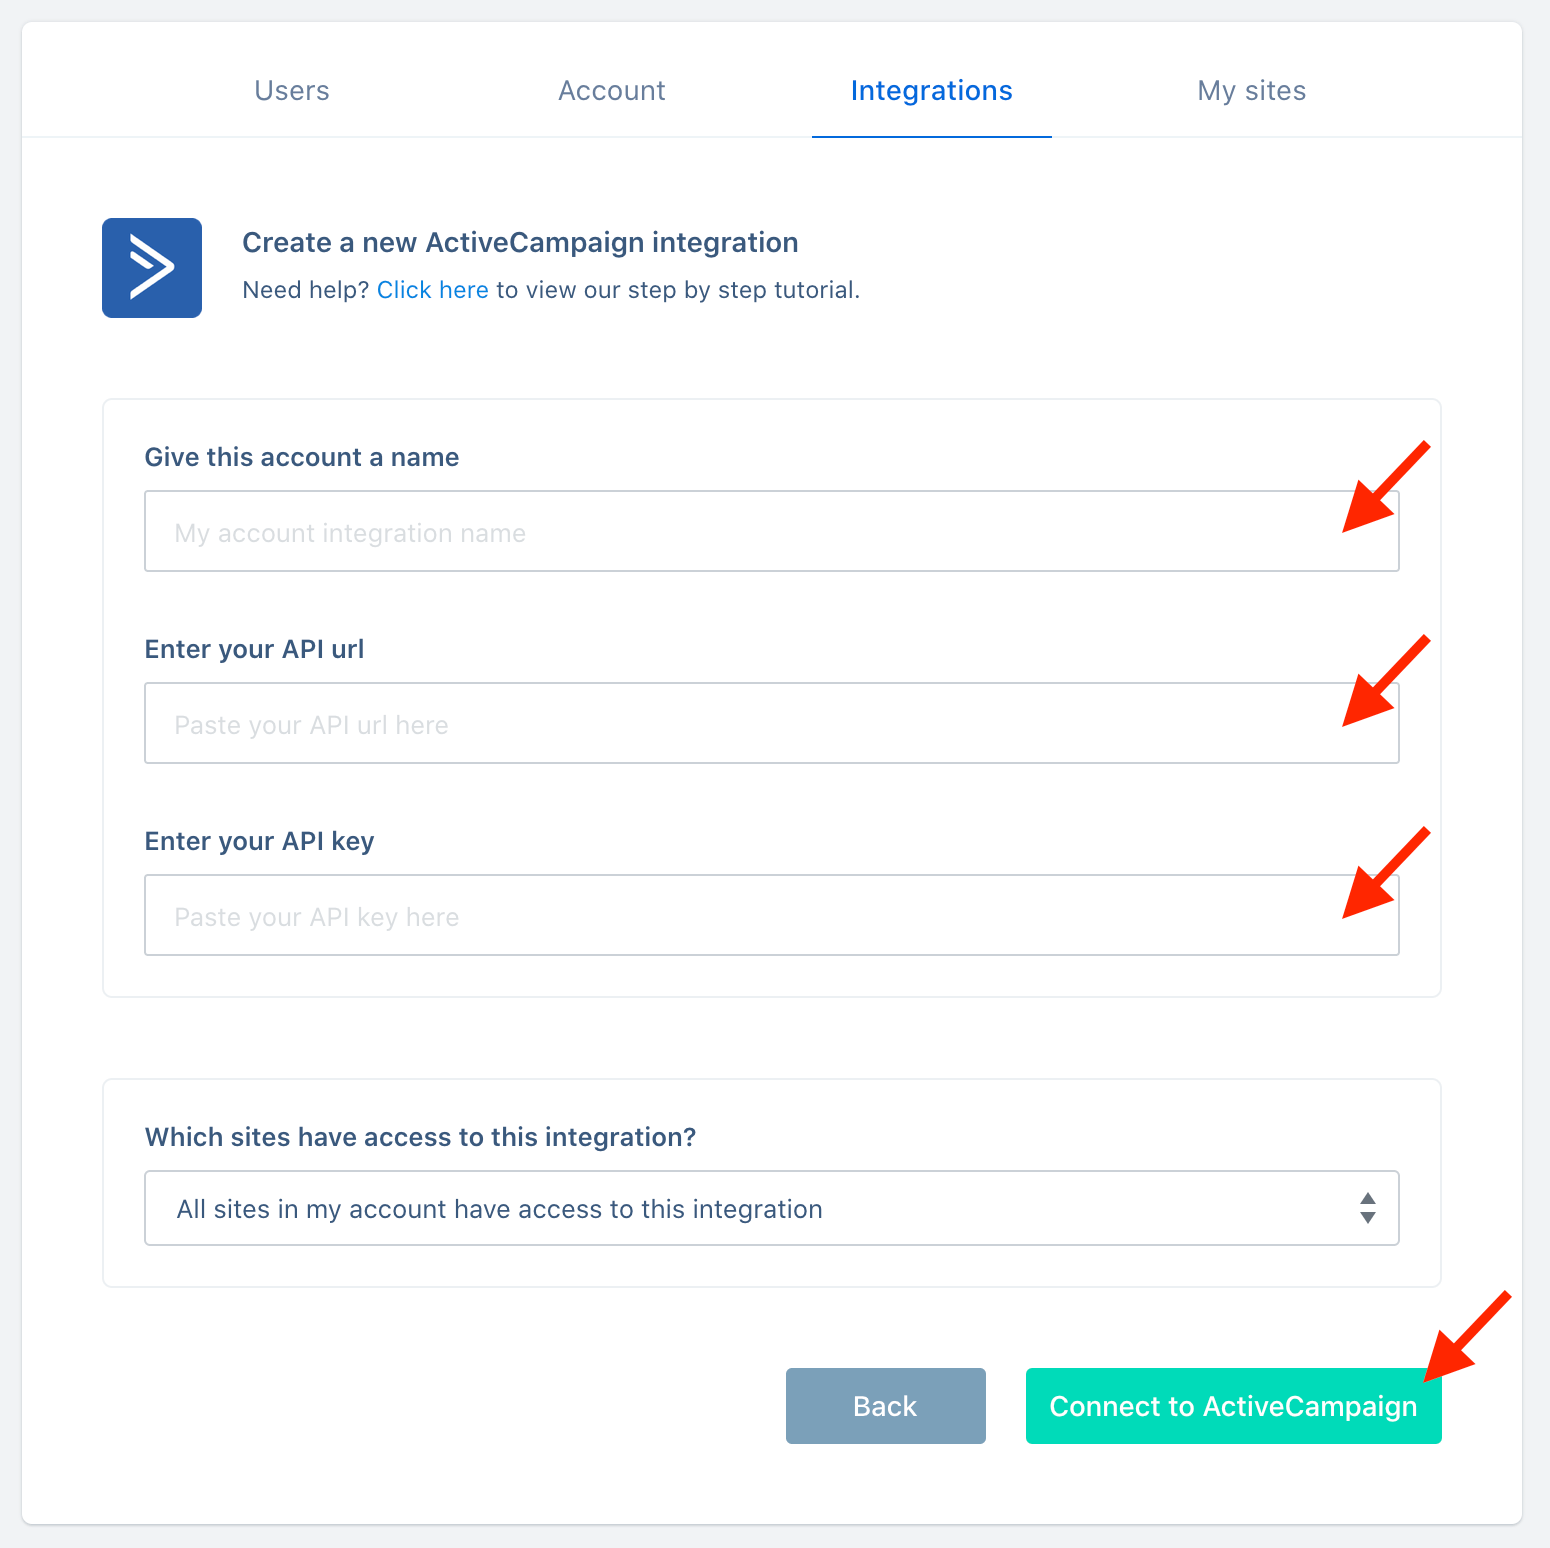Open the site access dropdown

pos(772,1208)
